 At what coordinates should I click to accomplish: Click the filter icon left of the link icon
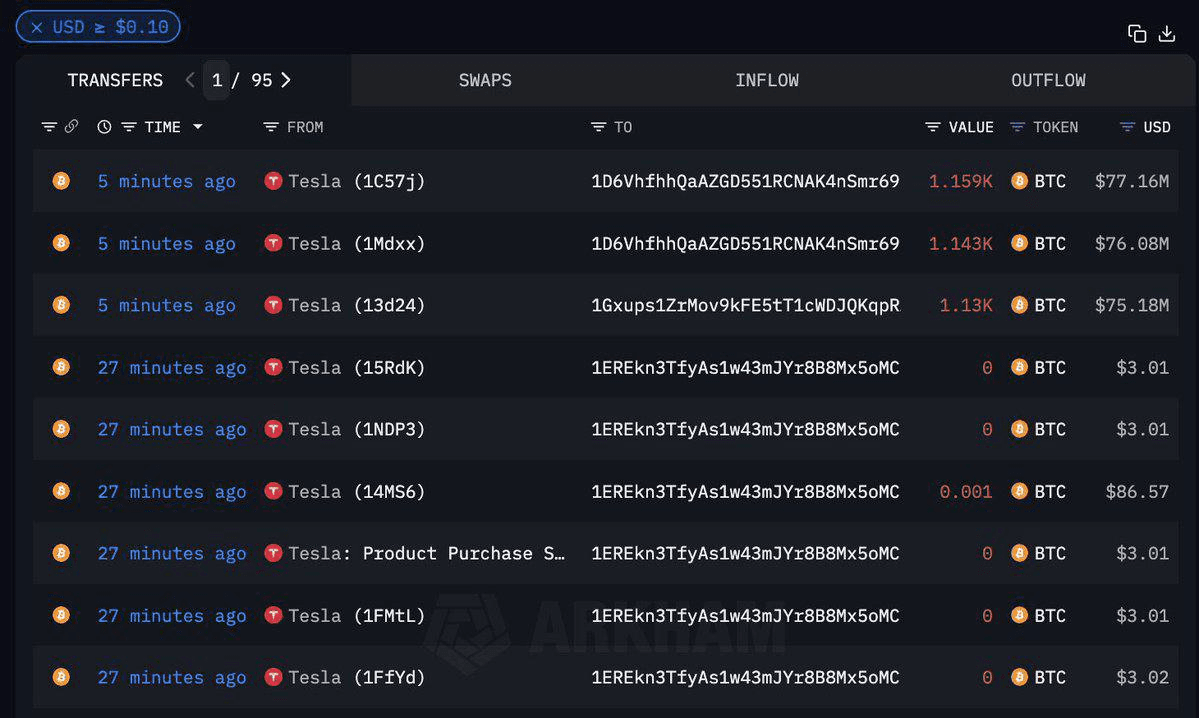(47, 126)
